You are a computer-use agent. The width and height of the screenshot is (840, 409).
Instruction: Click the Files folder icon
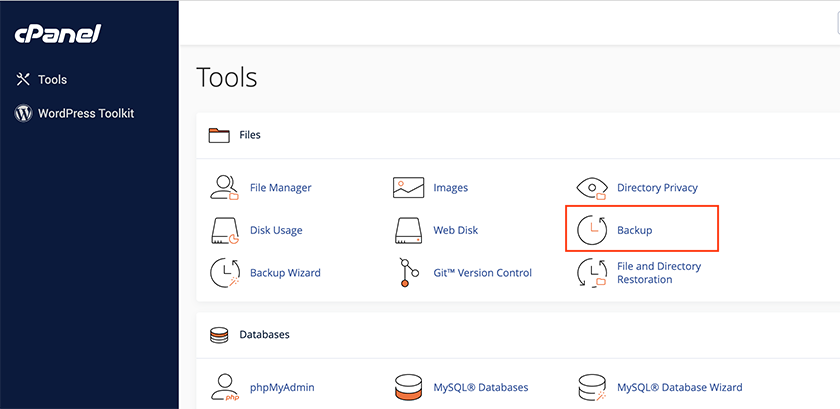pos(219,135)
